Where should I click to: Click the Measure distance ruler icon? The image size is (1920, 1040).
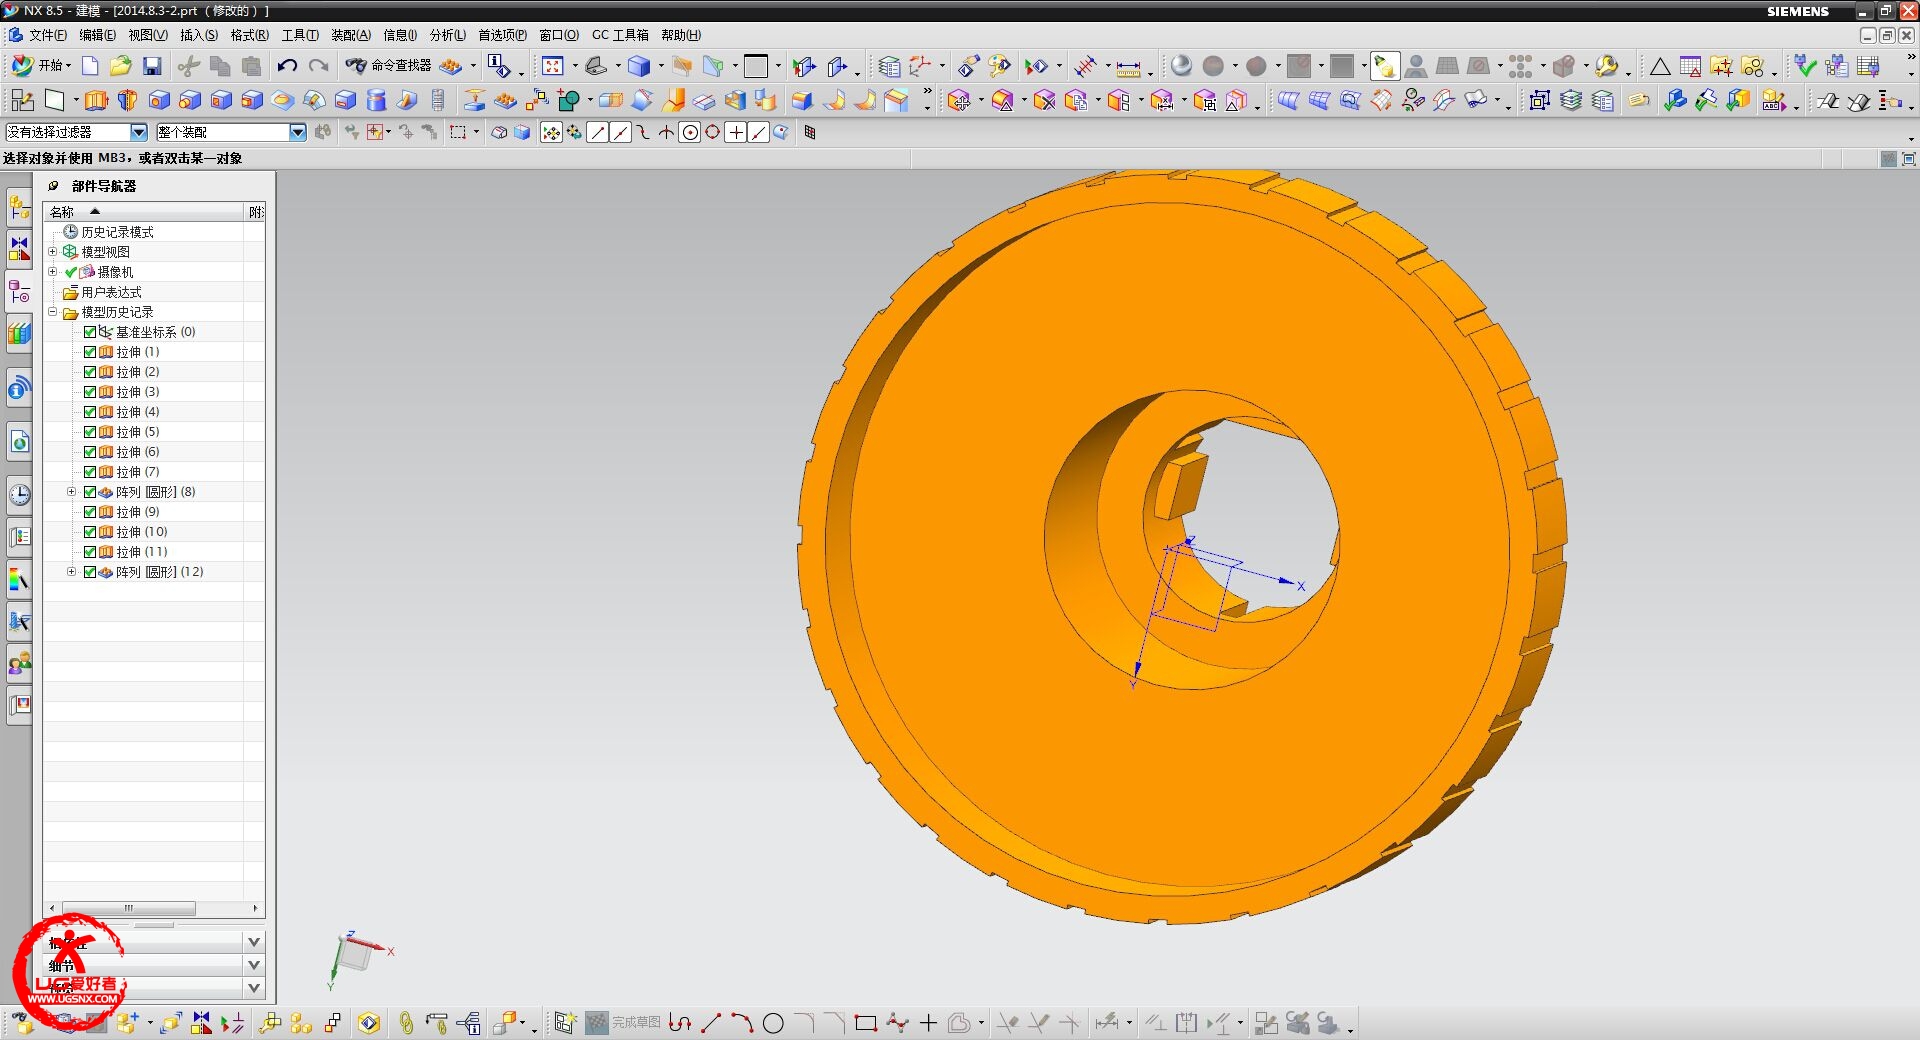coord(1128,67)
